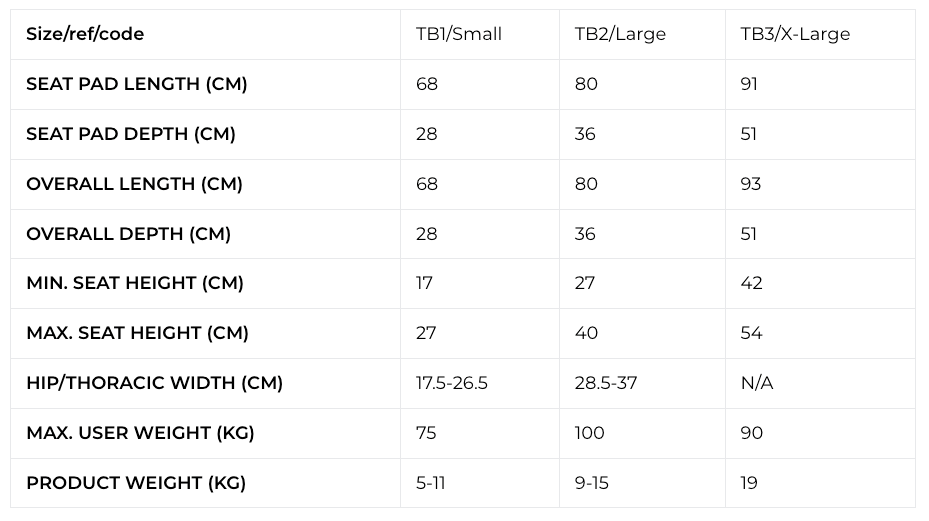929x521 pixels.
Task: Select the TB3/X-Large column header
Action: [795, 34]
